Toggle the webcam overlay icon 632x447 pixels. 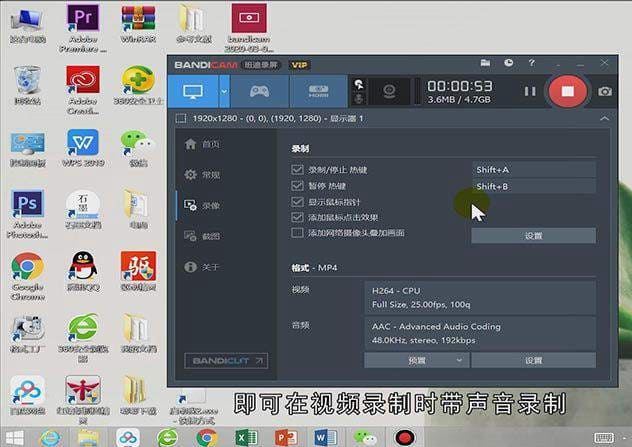coord(389,91)
